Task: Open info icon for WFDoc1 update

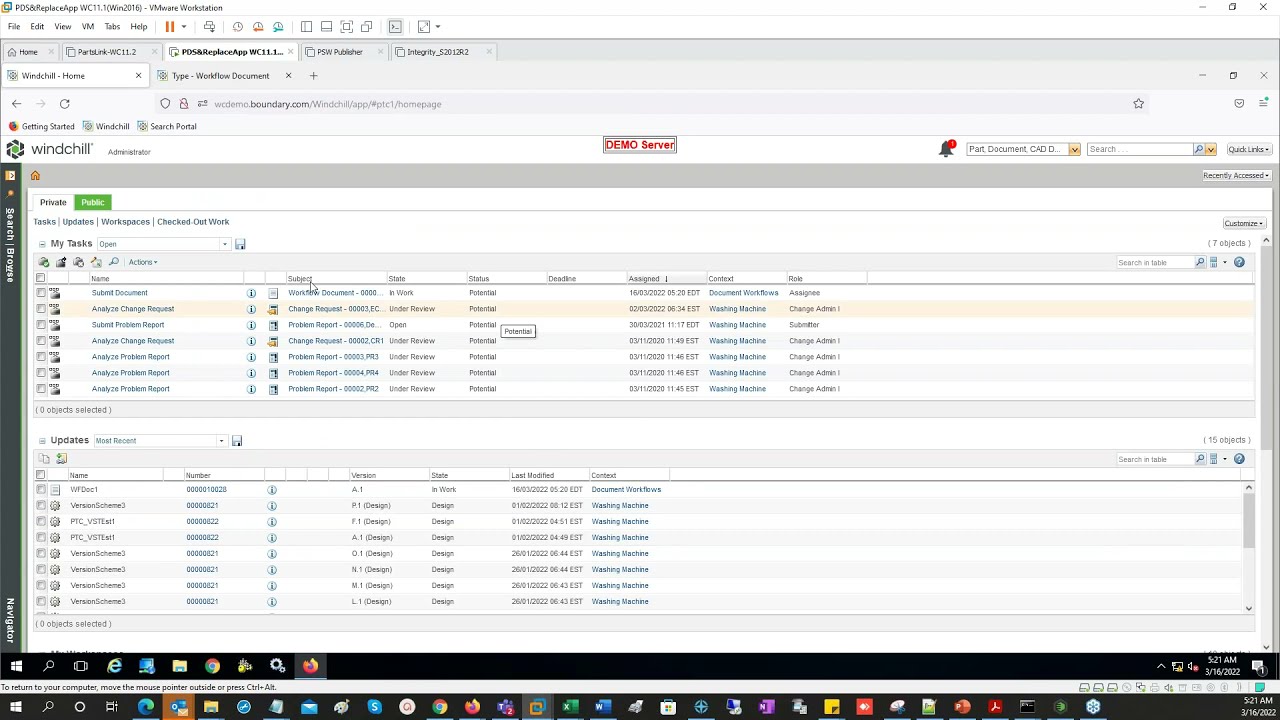Action: coord(271,490)
